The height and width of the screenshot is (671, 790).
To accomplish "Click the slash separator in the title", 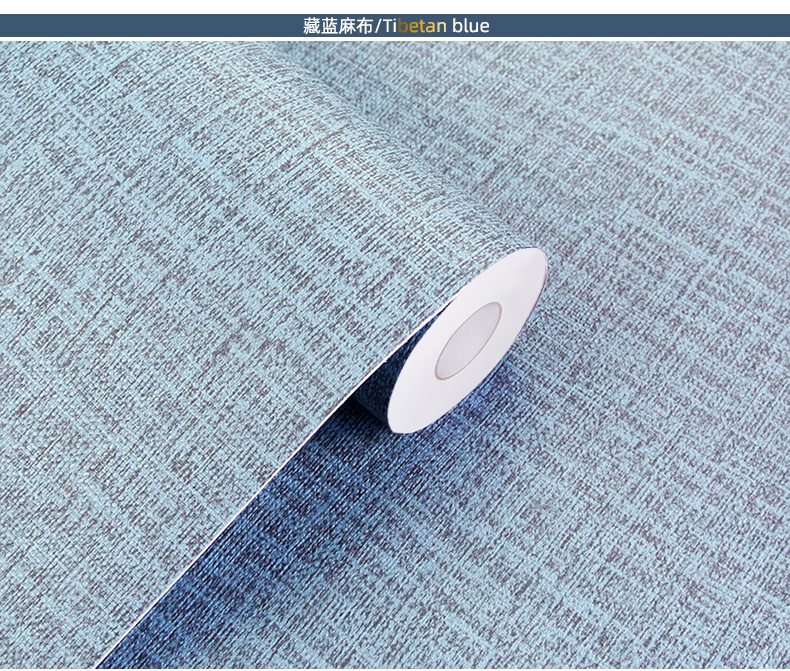I will click(x=377, y=26).
